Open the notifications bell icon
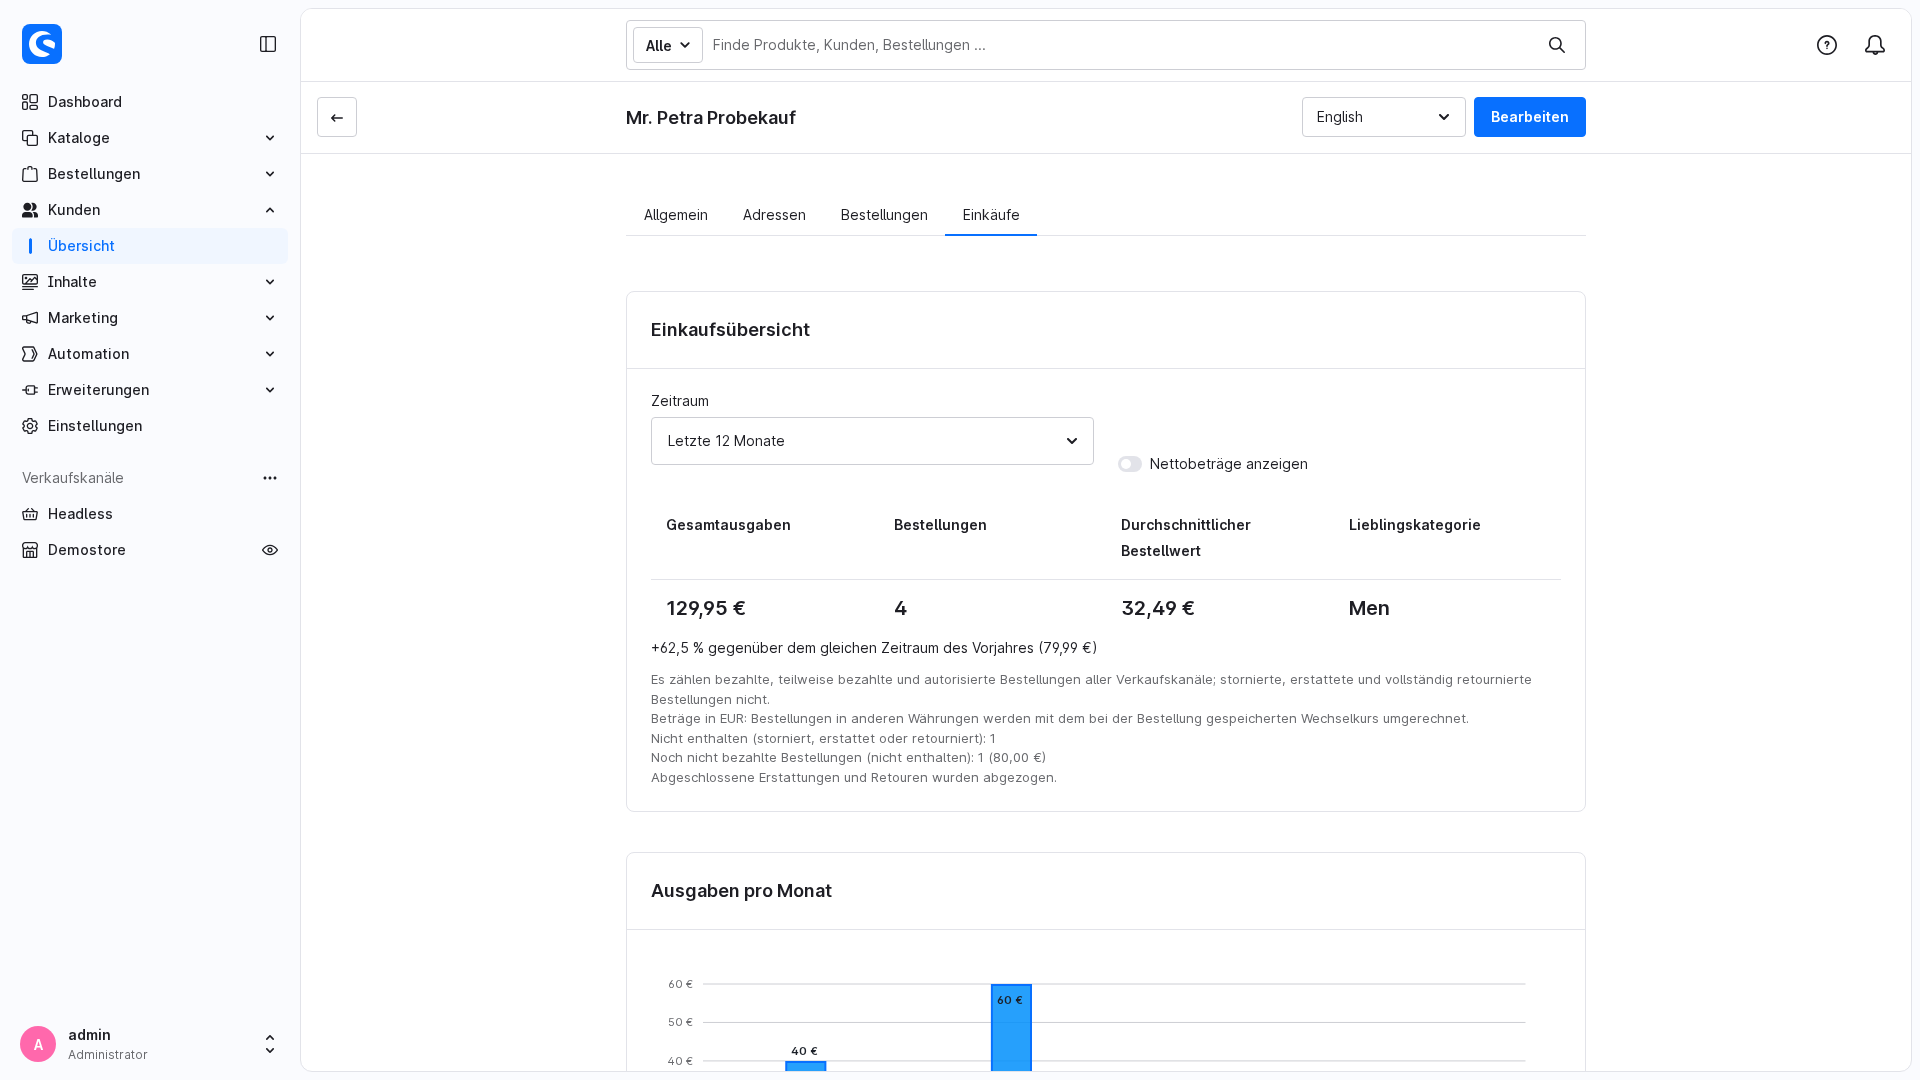 (x=1875, y=45)
